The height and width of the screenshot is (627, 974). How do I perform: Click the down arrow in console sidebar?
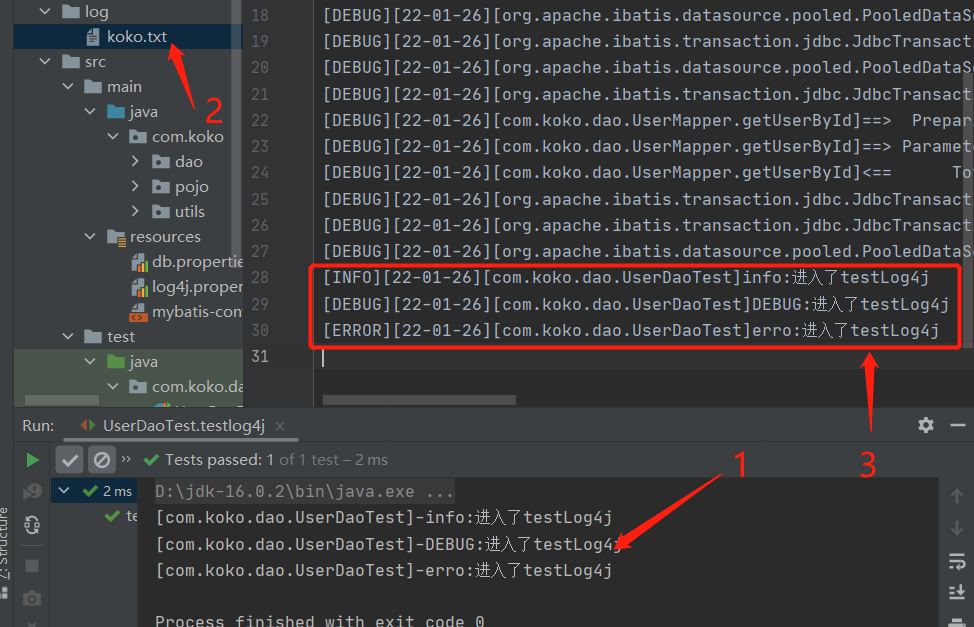click(x=957, y=528)
